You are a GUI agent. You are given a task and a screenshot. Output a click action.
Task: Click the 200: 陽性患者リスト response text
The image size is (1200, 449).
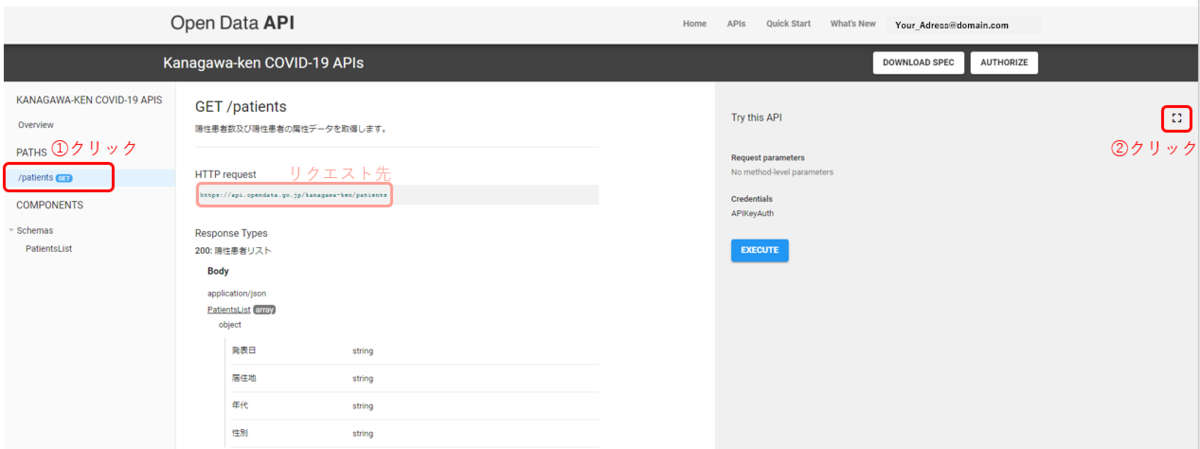tap(233, 251)
